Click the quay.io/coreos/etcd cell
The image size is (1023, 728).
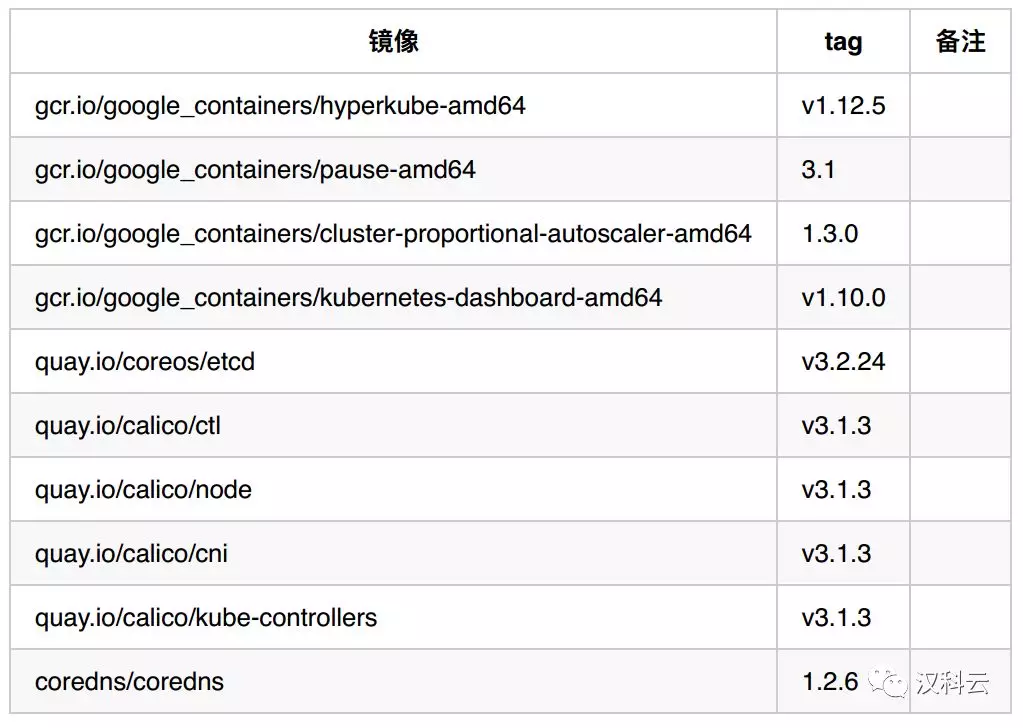pyautogui.click(x=393, y=361)
